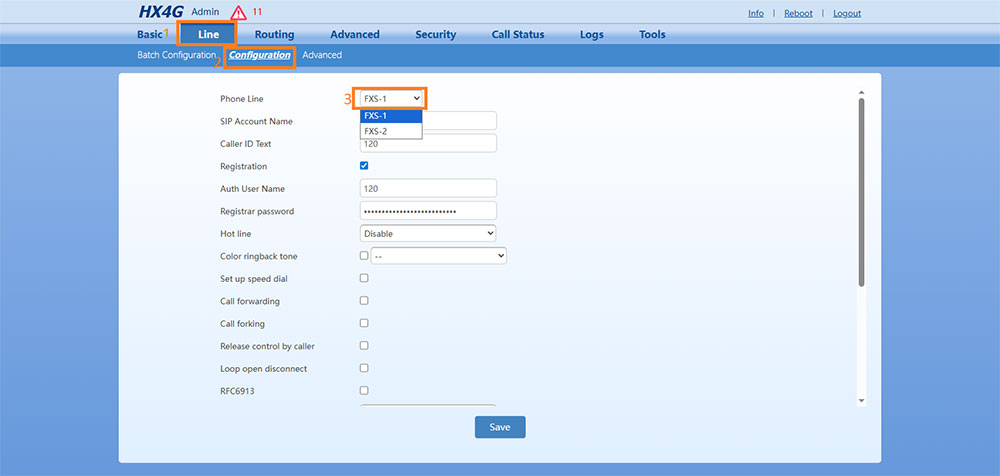Click the HX4G logo
Viewport: 1000px width, 476px height.
point(161,13)
